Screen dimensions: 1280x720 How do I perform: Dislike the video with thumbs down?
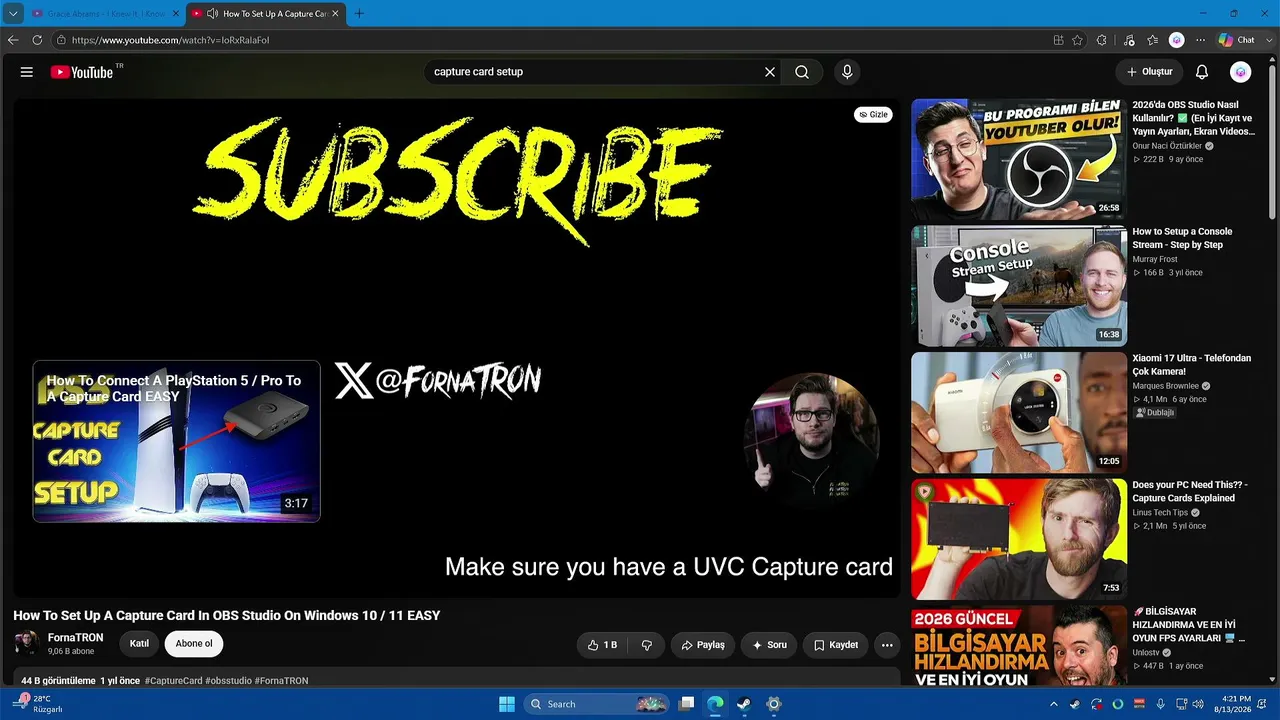click(646, 645)
